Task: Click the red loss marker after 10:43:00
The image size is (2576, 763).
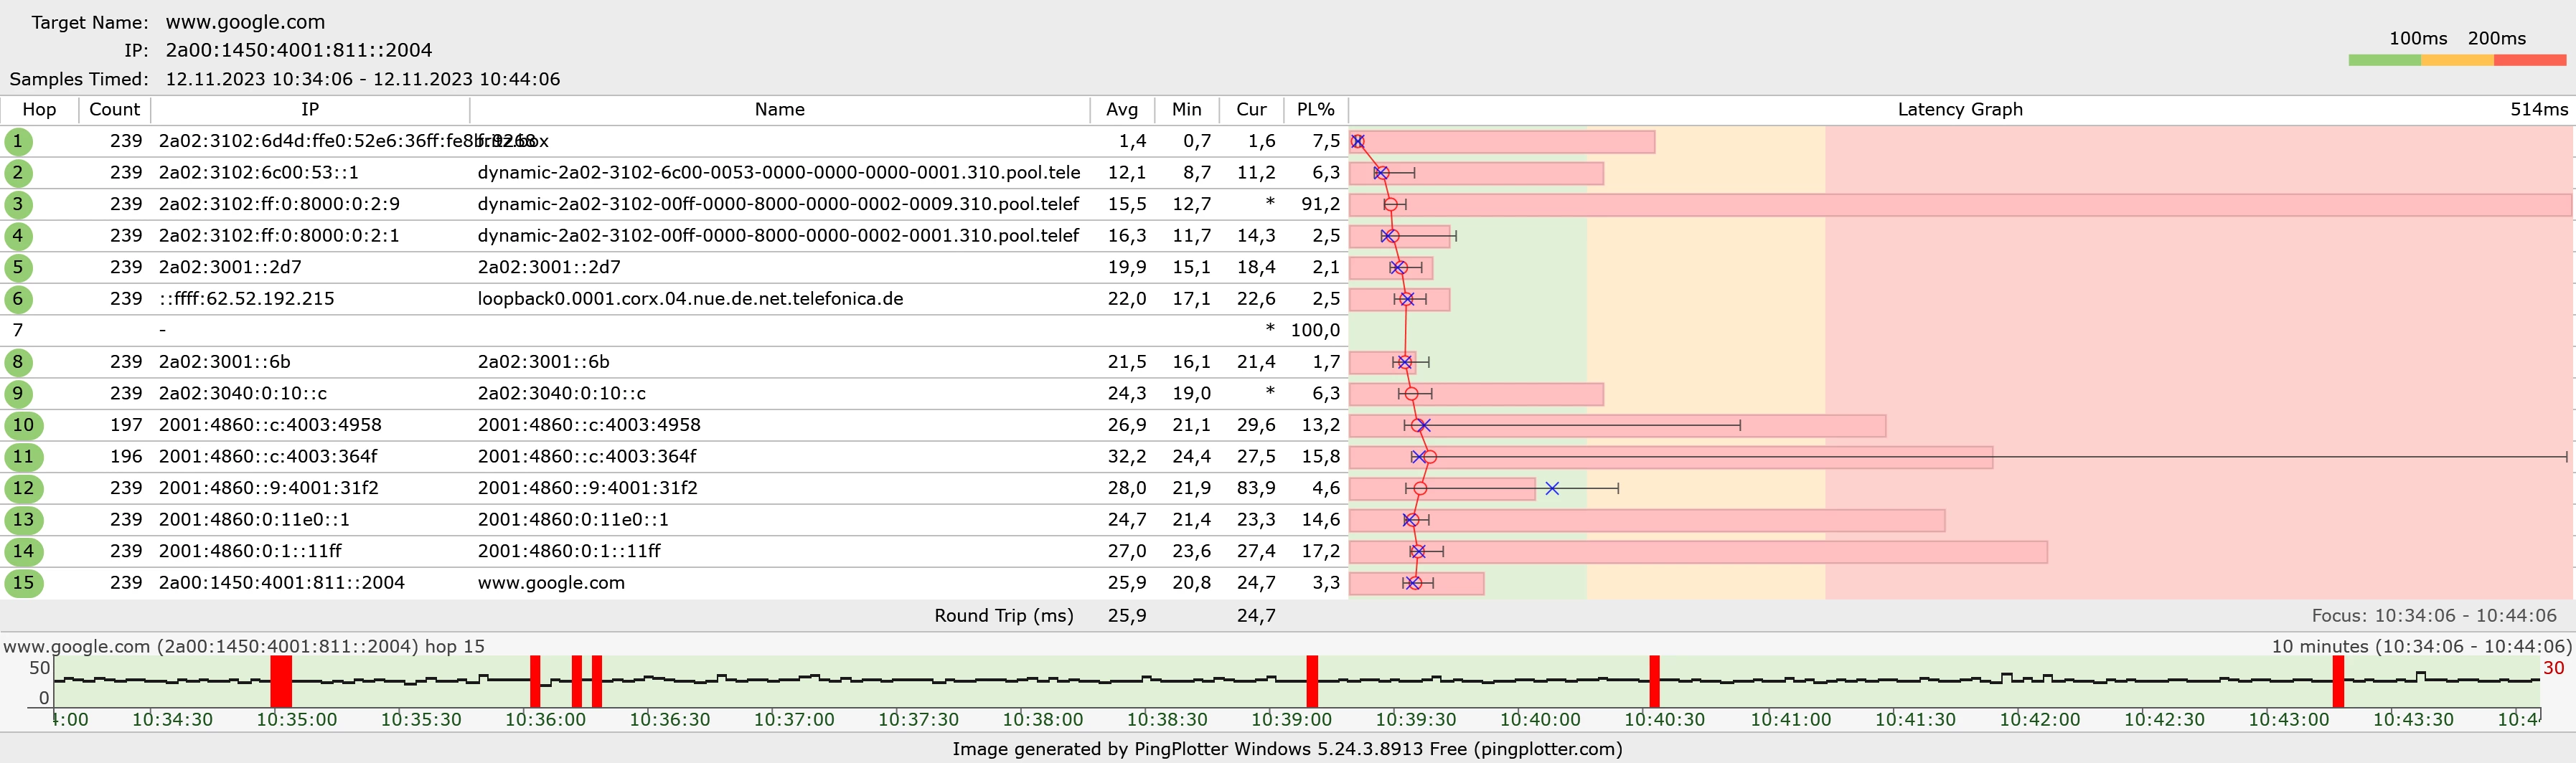Action: 2338,682
